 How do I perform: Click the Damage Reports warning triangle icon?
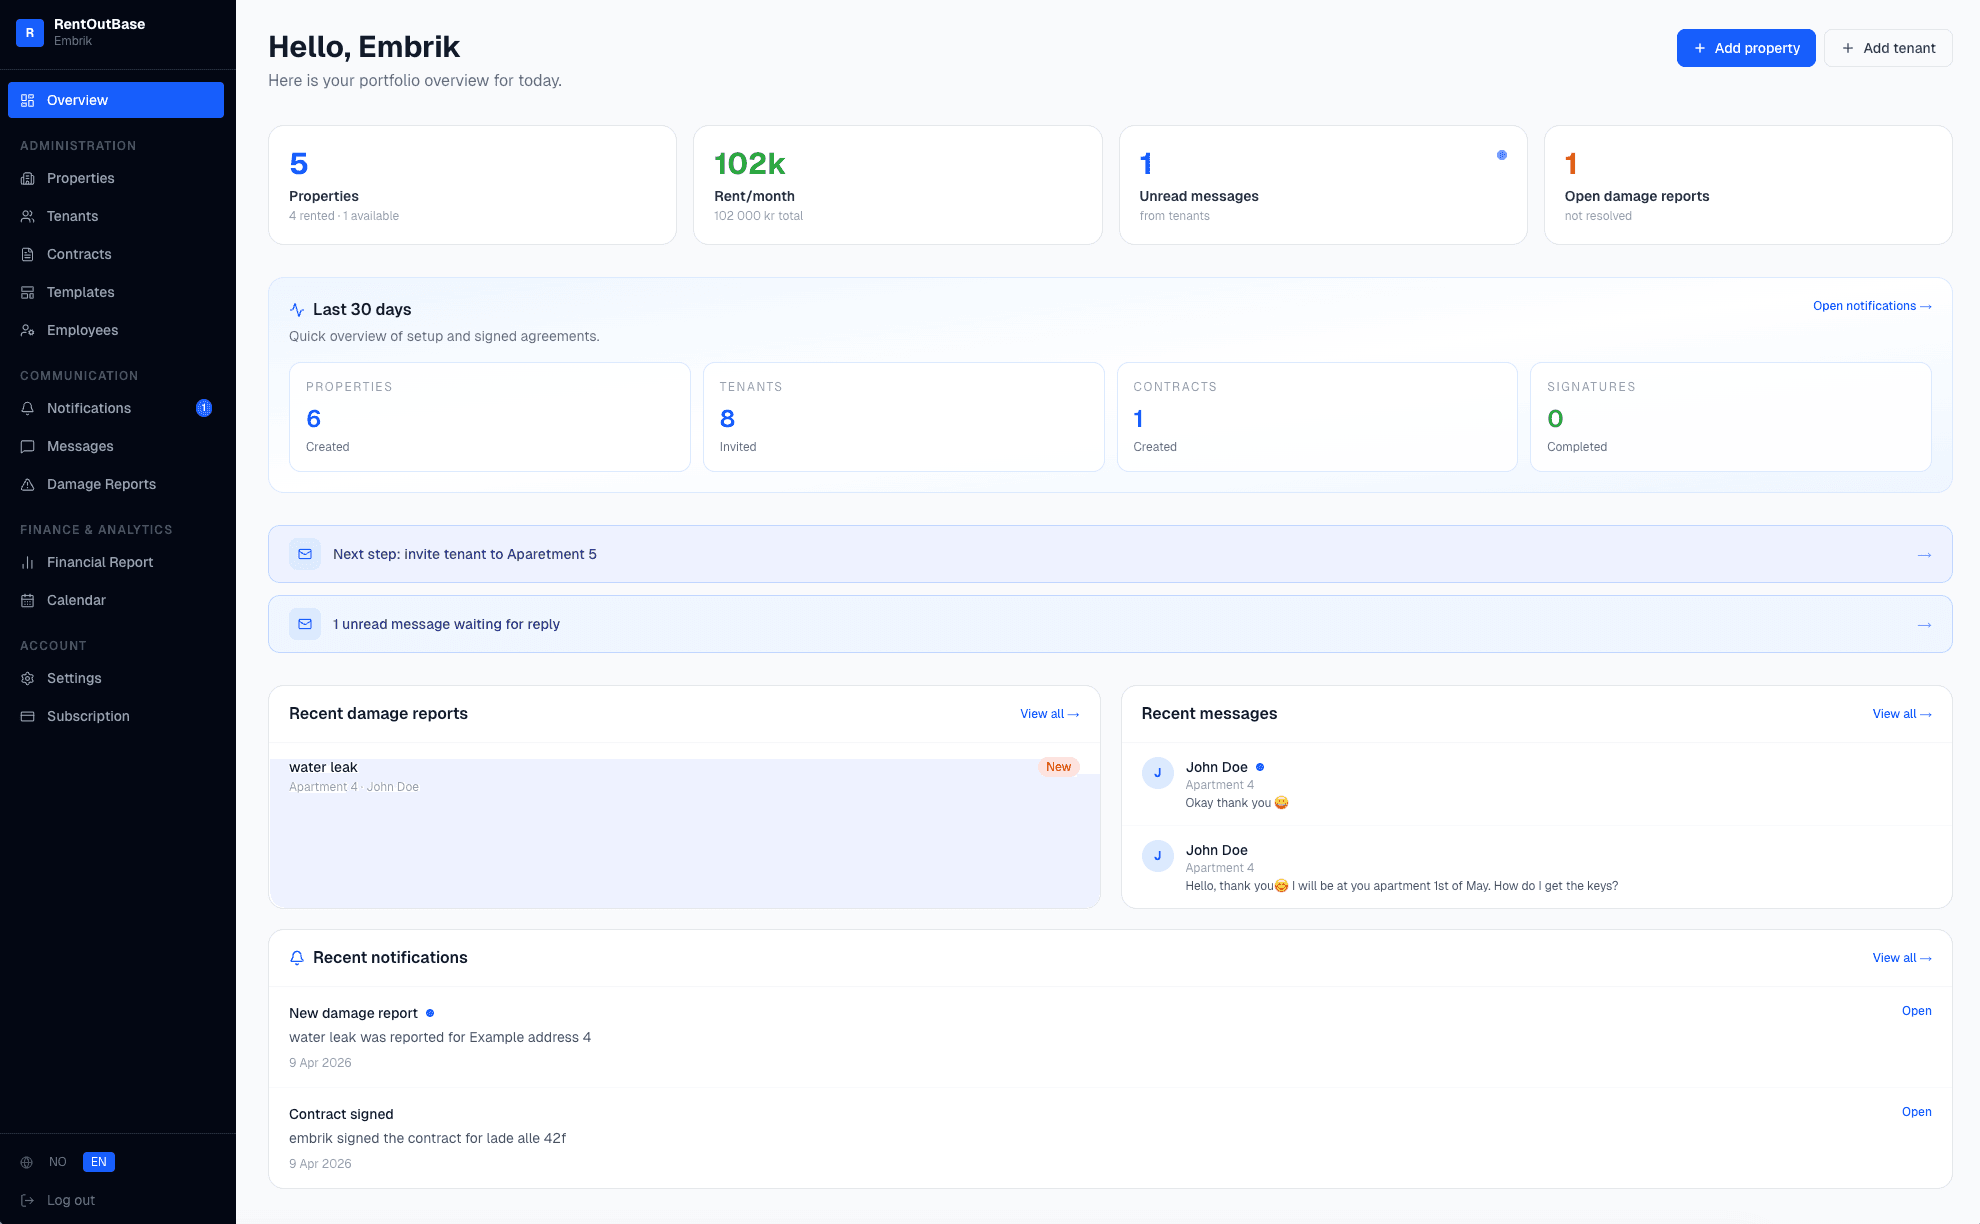point(28,484)
